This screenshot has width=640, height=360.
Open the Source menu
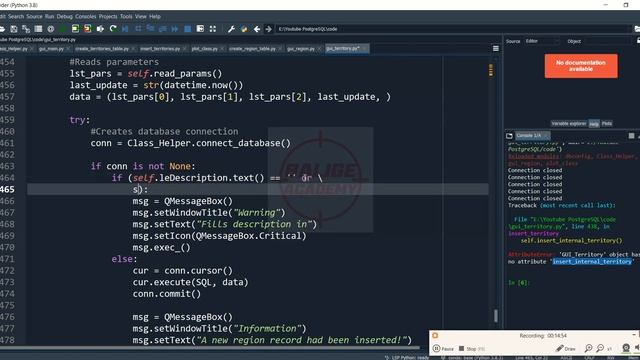coord(34,16)
